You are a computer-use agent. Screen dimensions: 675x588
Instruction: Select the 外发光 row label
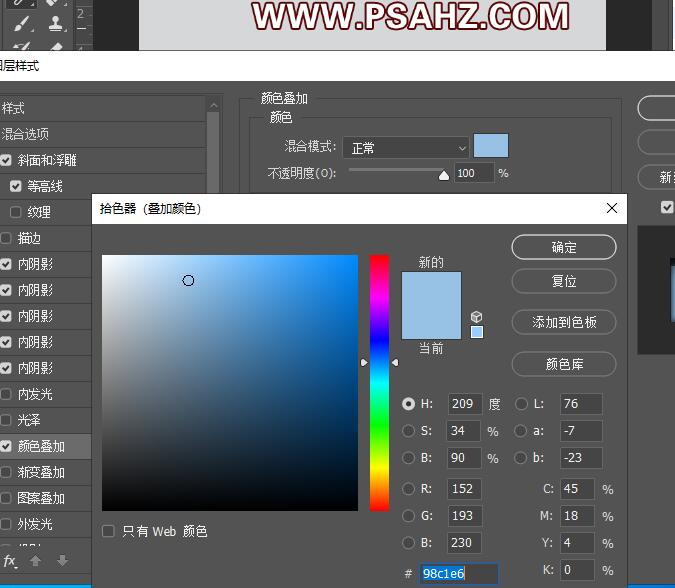point(35,524)
